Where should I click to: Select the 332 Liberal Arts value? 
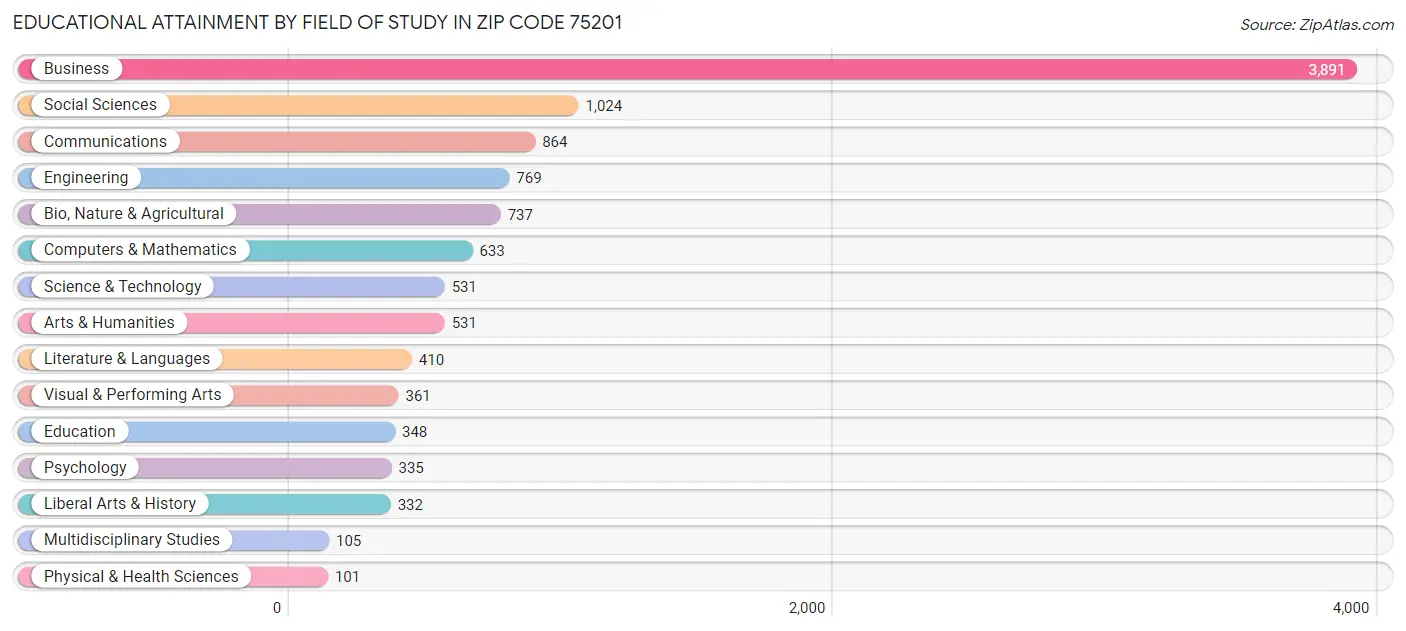pos(410,504)
